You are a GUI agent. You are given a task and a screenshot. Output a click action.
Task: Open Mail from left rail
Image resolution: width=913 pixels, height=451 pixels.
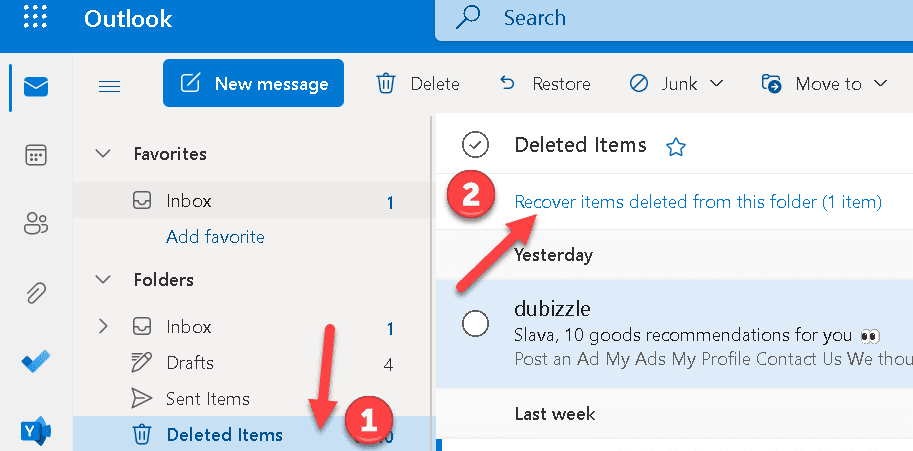pyautogui.click(x=36, y=88)
